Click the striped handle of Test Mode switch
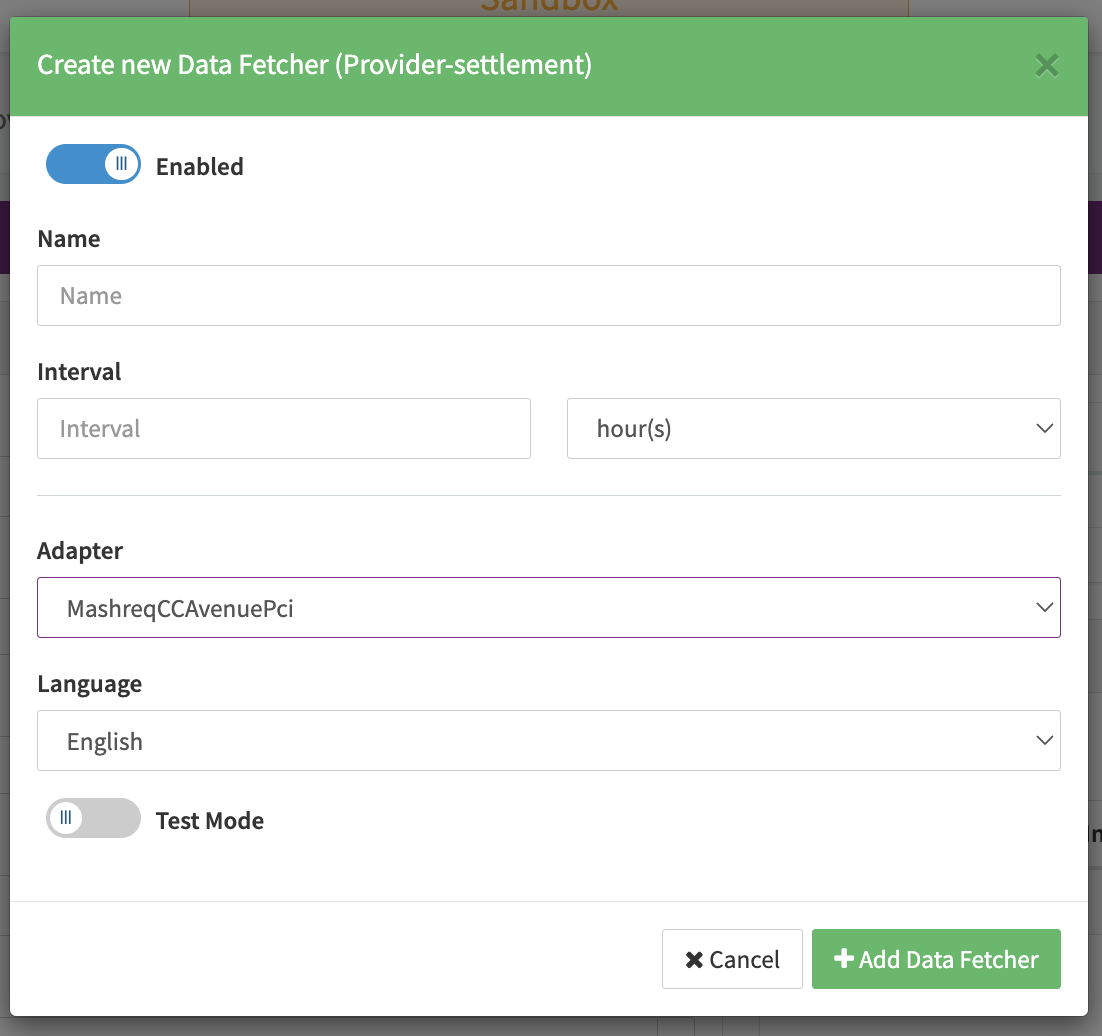The image size is (1102, 1036). click(66, 818)
